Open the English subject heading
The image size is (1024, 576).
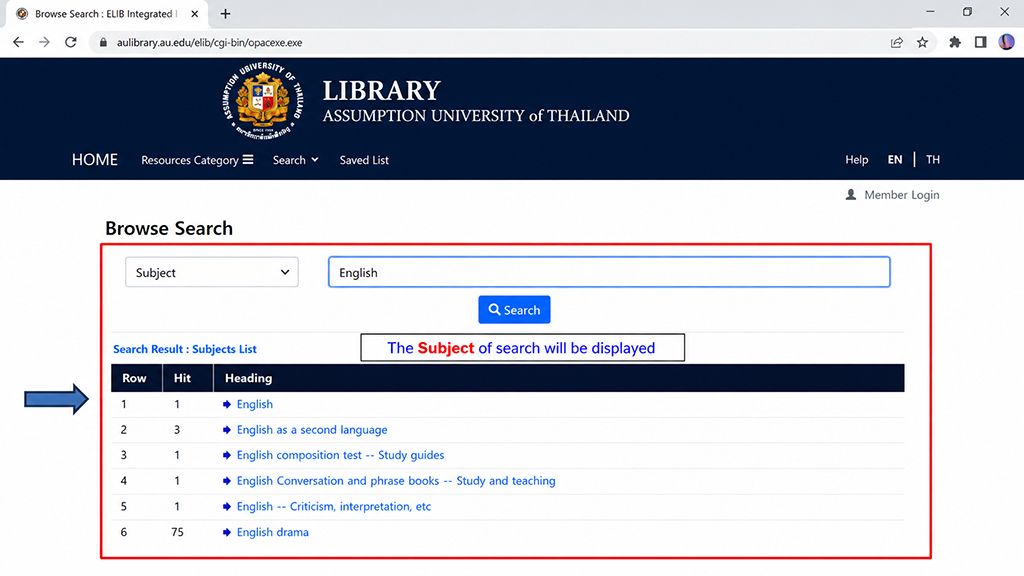click(x=255, y=404)
